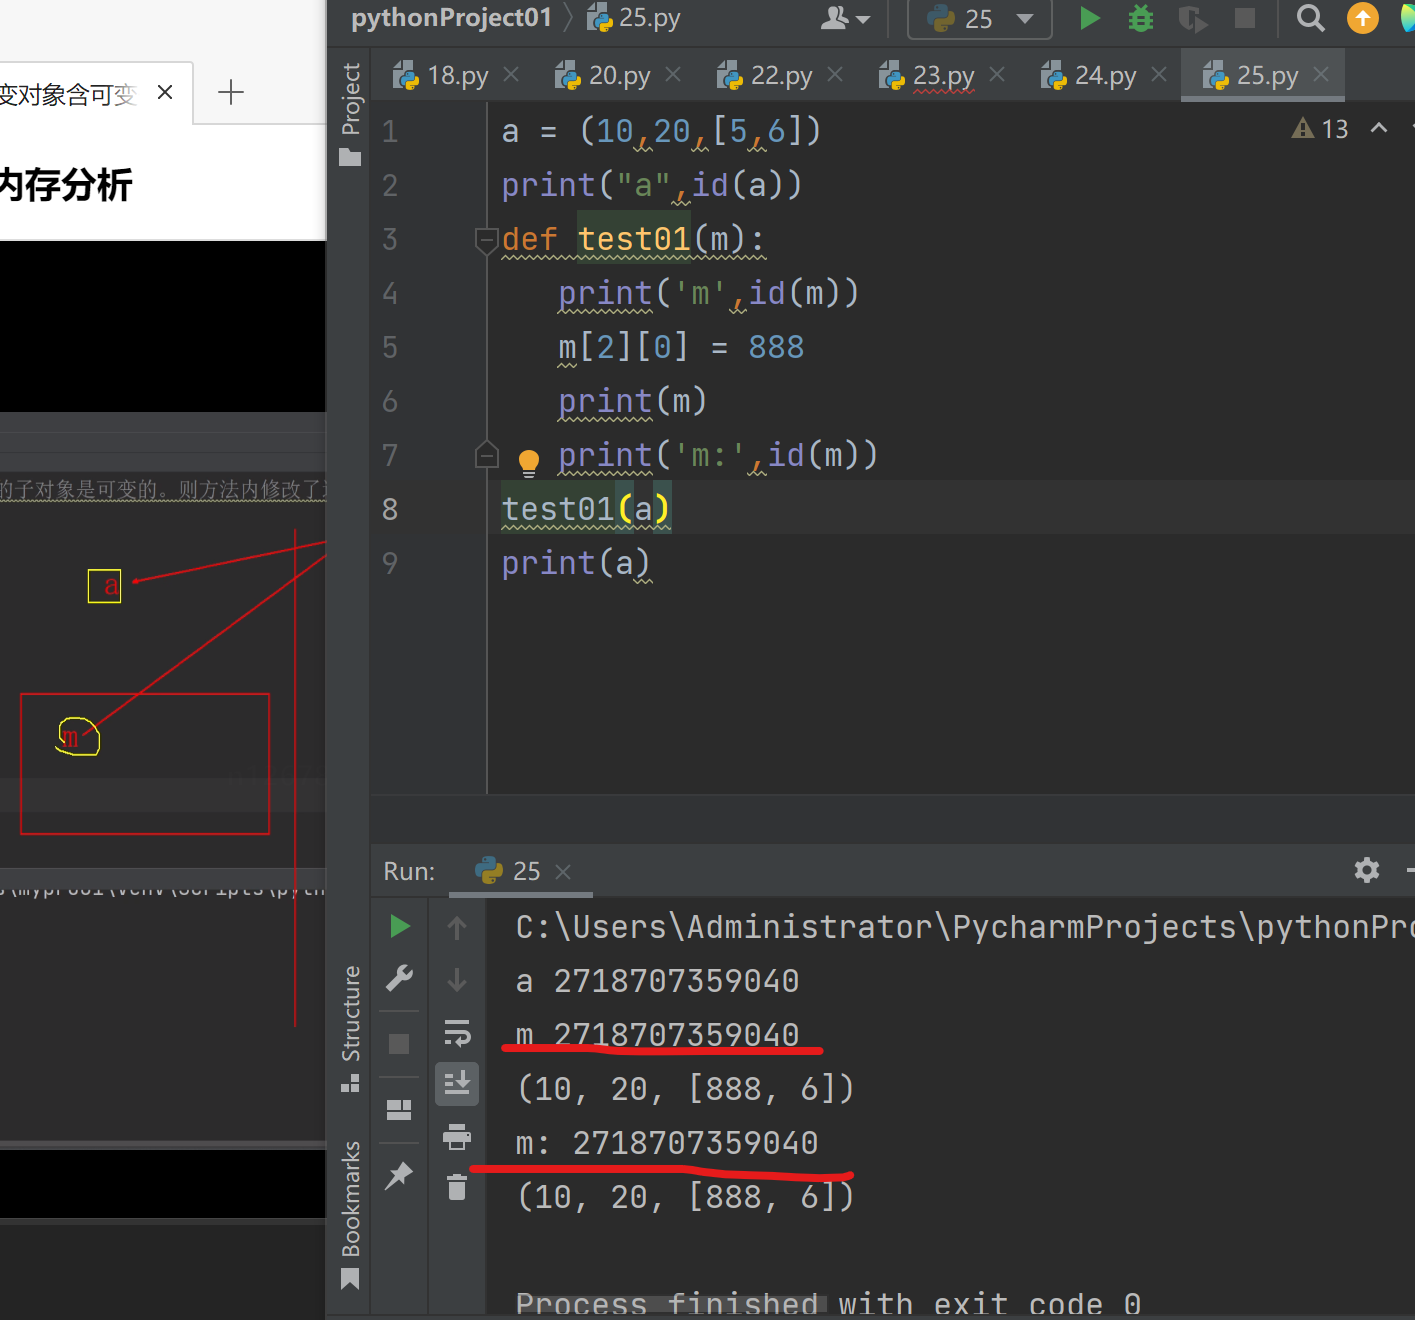Collapse the test01 function fold marker
This screenshot has height=1320, width=1415.
[486, 239]
